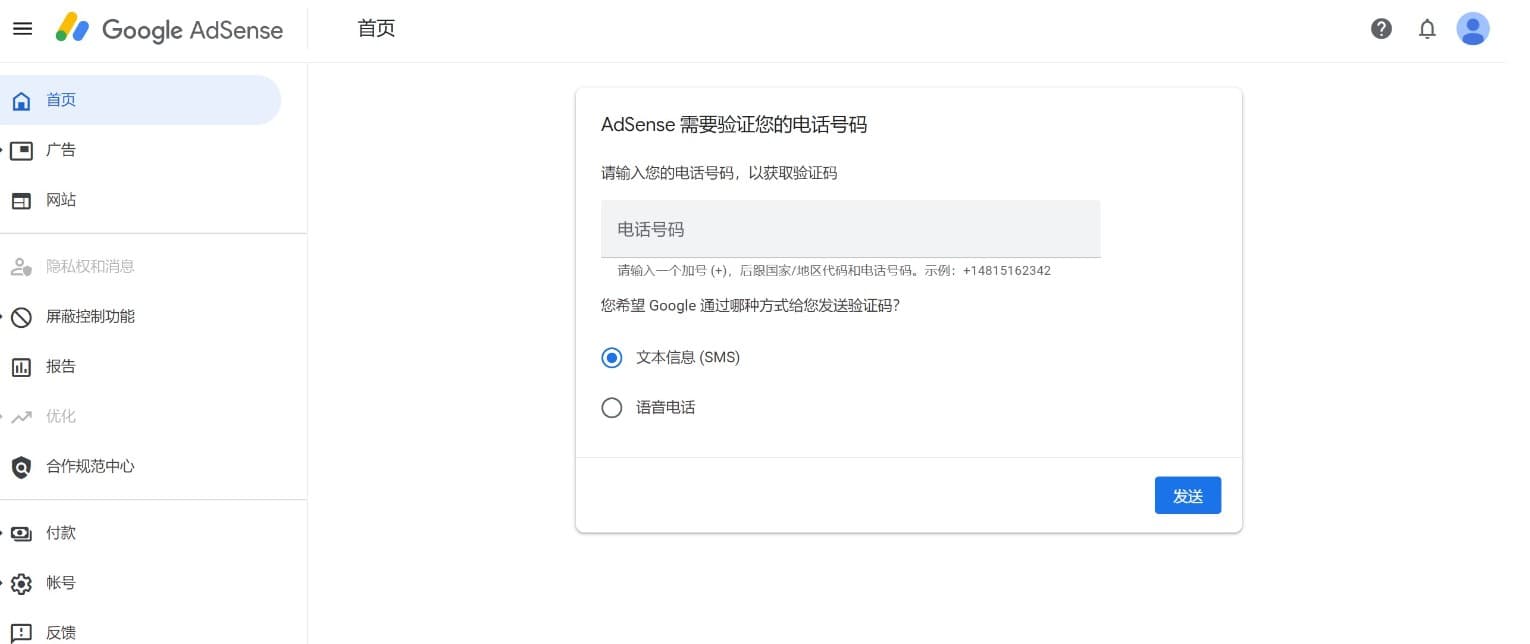
Task: Expand the 屏蔽控制功能 submenu arrow
Action: (x=3, y=316)
